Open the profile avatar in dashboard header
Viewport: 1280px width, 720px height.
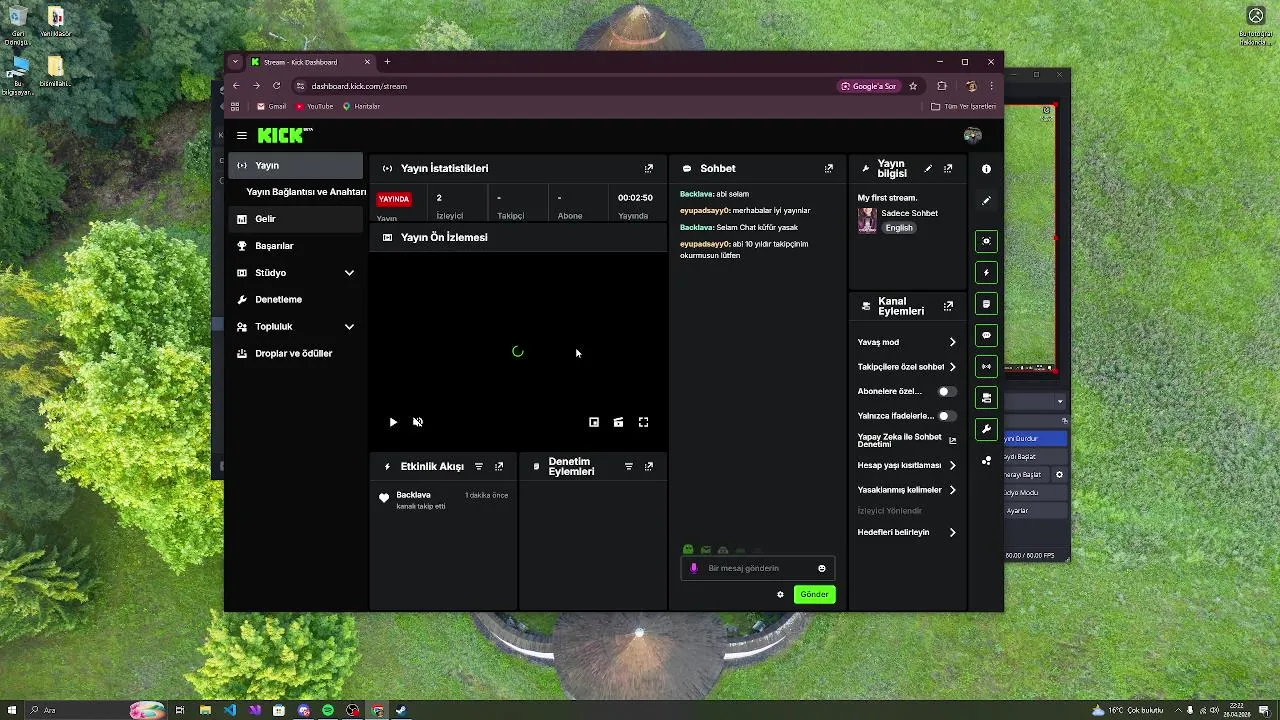click(972, 135)
